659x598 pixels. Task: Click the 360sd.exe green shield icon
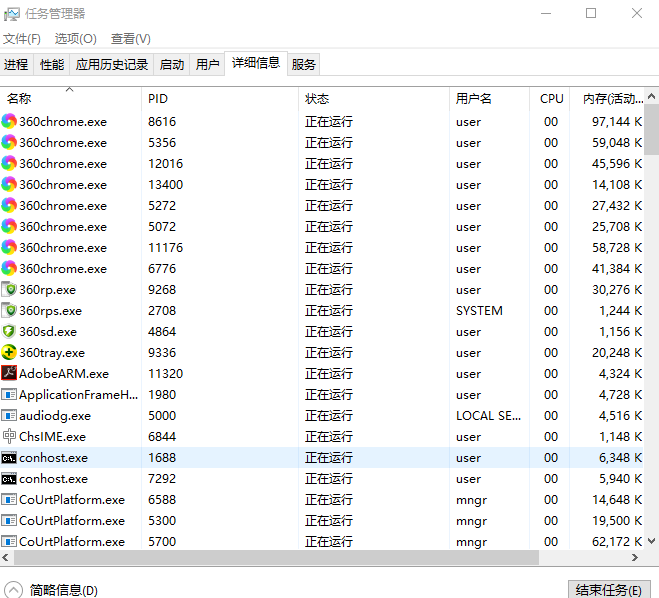pos(9,332)
